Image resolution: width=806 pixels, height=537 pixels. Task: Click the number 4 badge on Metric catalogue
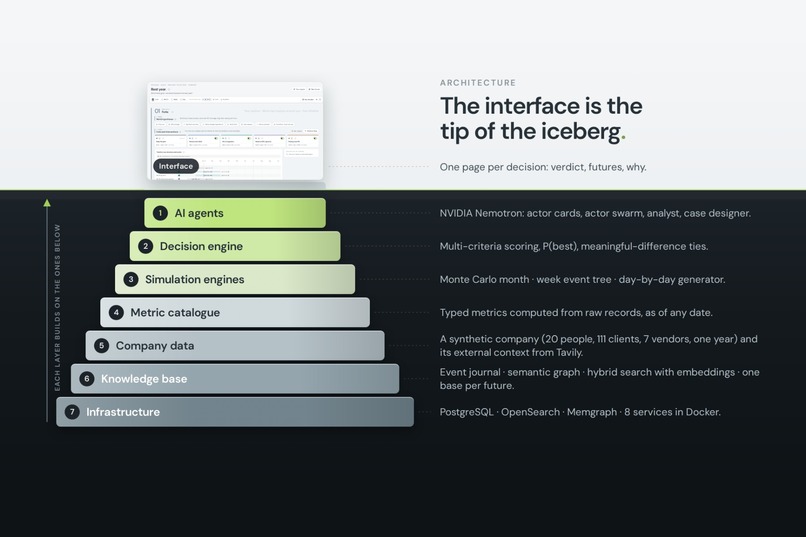pos(116,312)
